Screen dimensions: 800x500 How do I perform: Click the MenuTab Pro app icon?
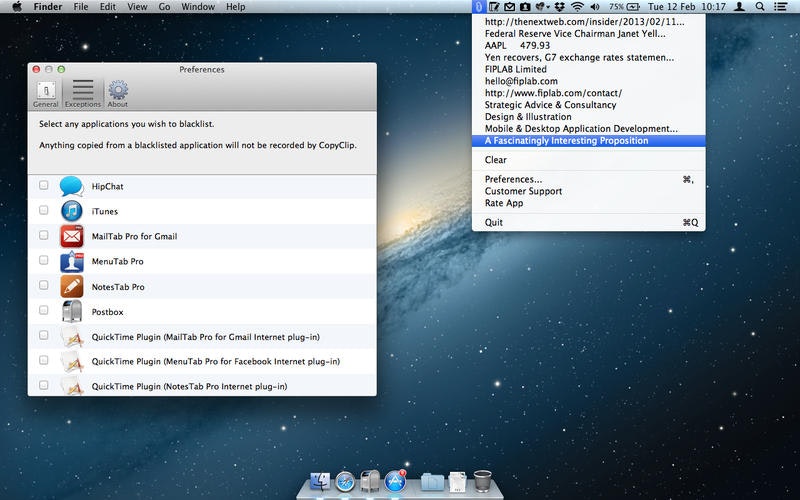coord(71,261)
